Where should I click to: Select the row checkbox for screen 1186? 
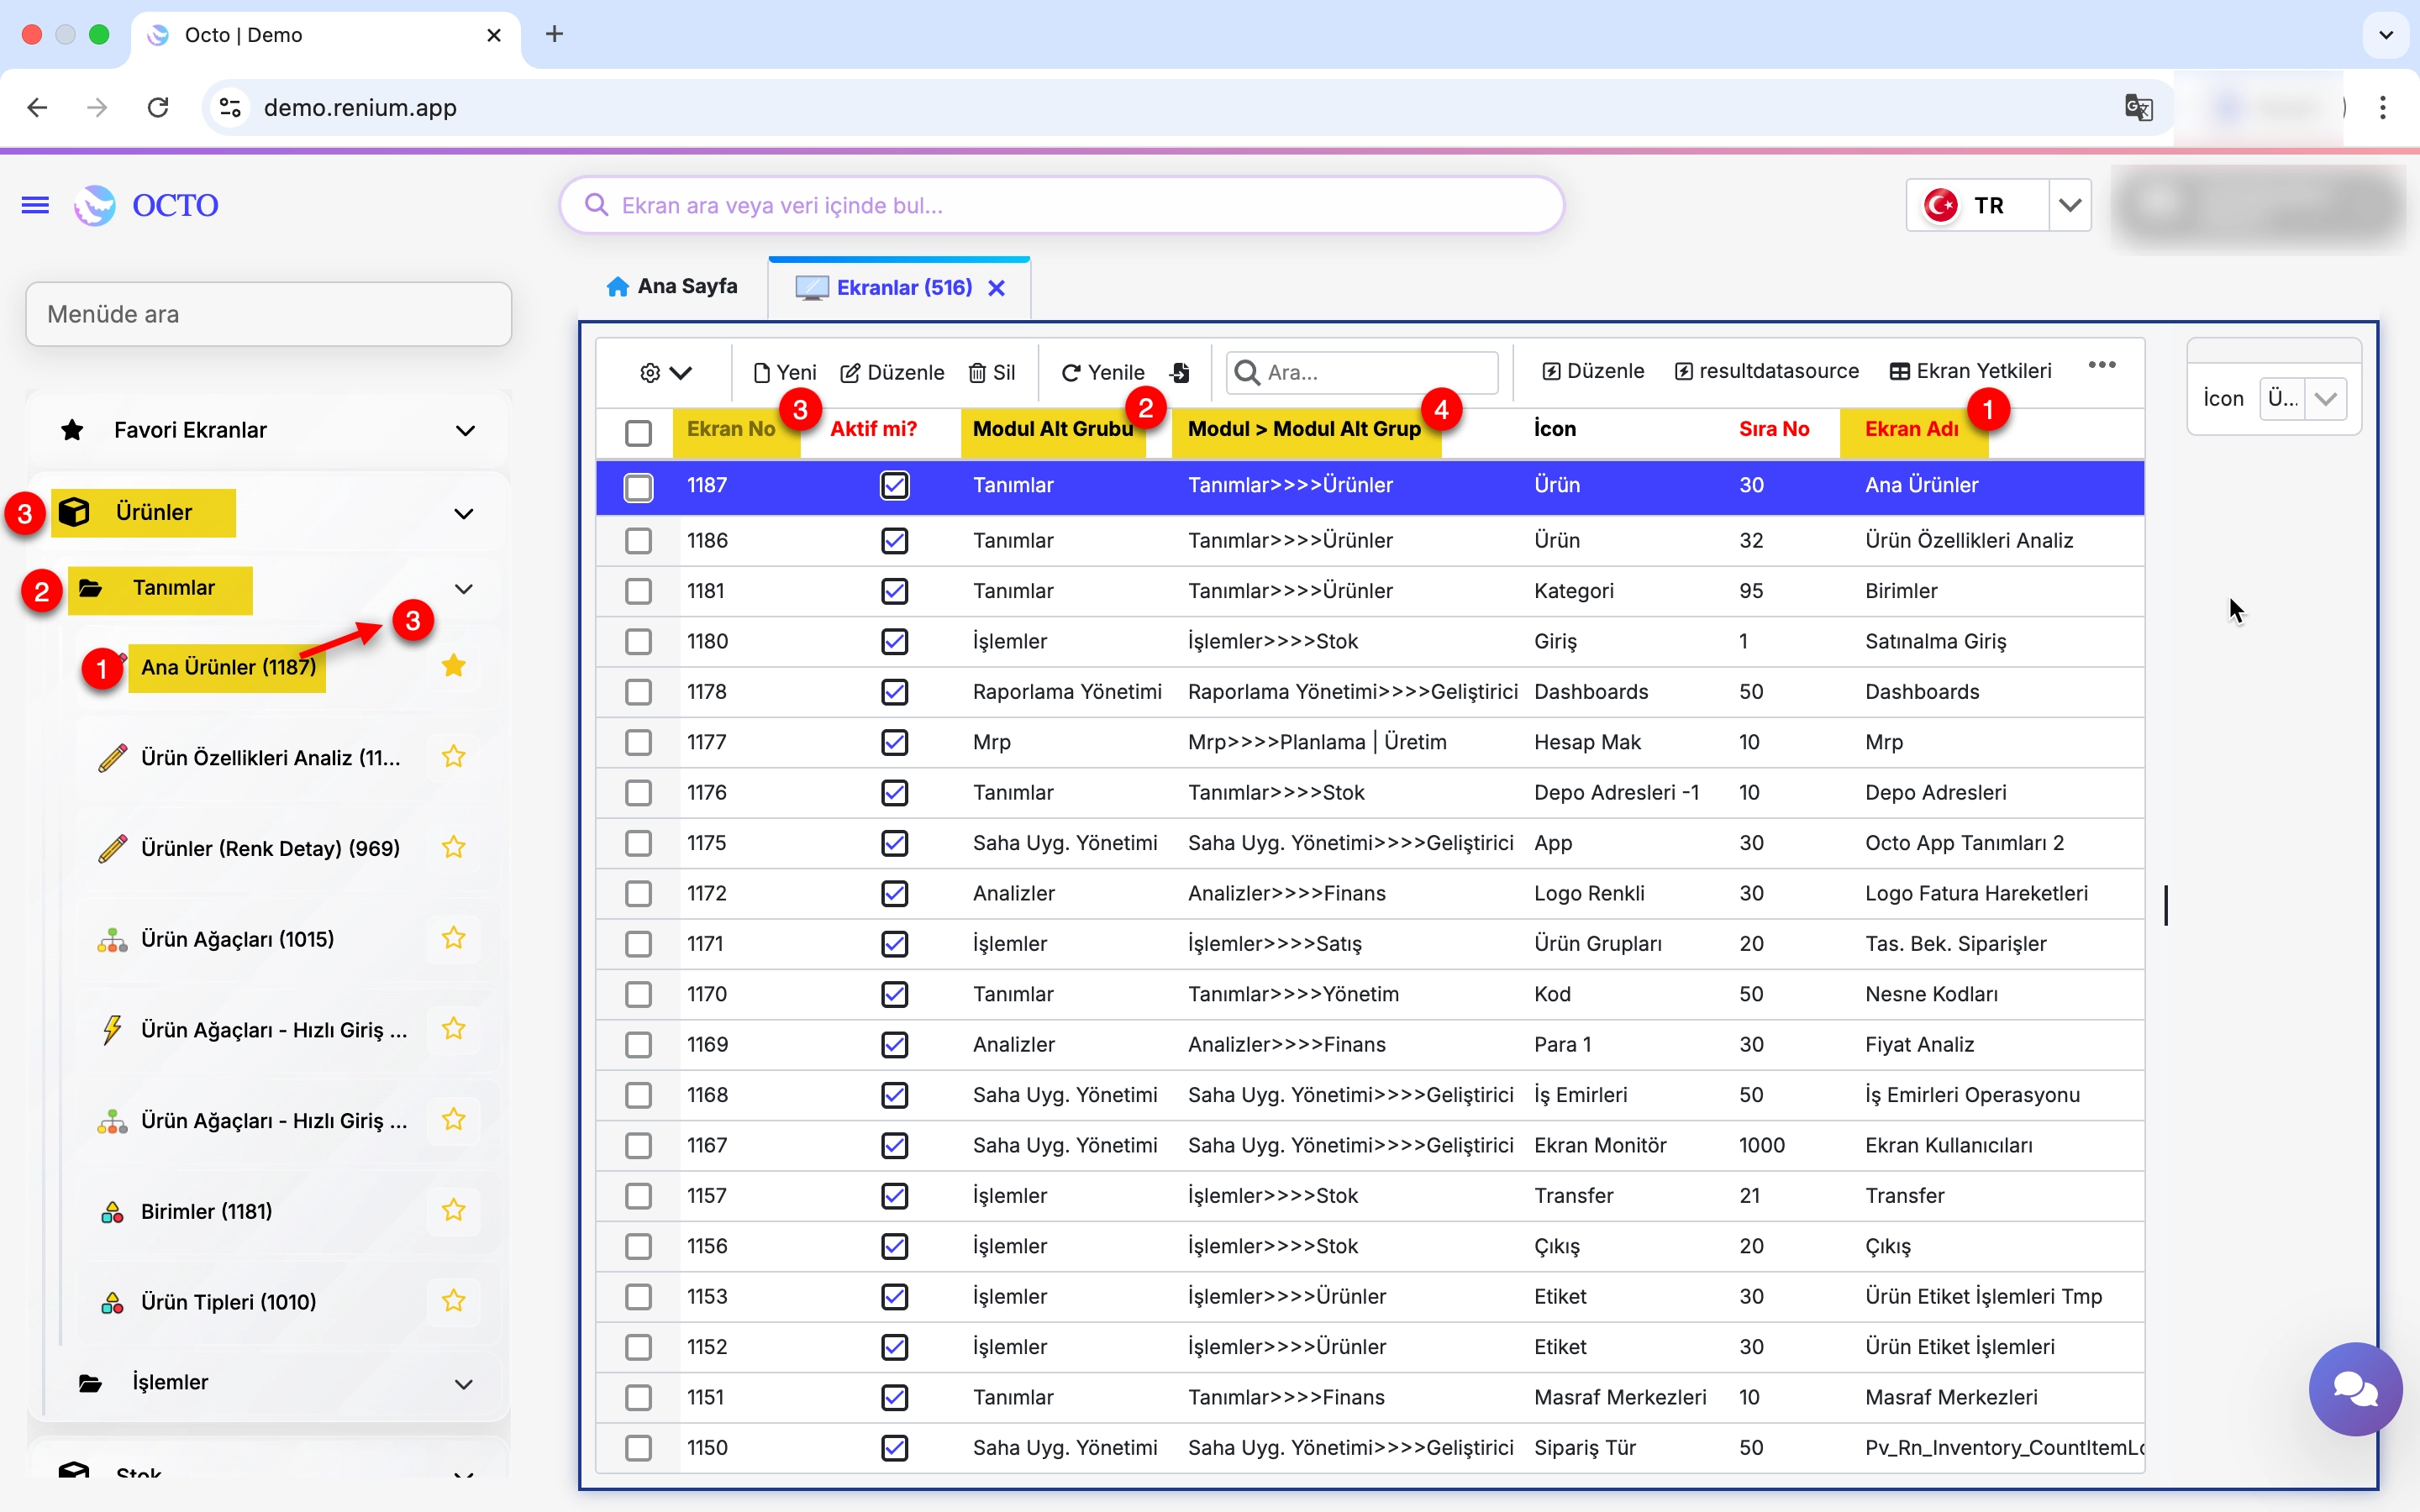click(x=638, y=541)
